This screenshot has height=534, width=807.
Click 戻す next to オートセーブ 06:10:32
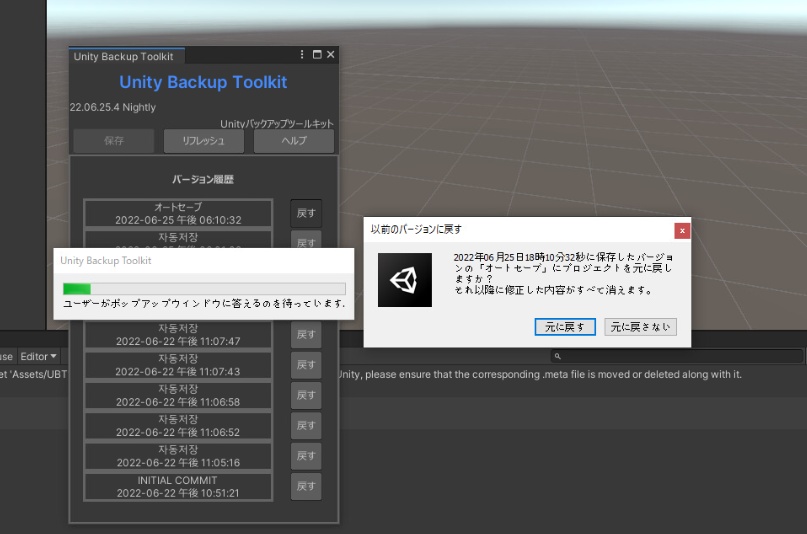tap(306, 213)
